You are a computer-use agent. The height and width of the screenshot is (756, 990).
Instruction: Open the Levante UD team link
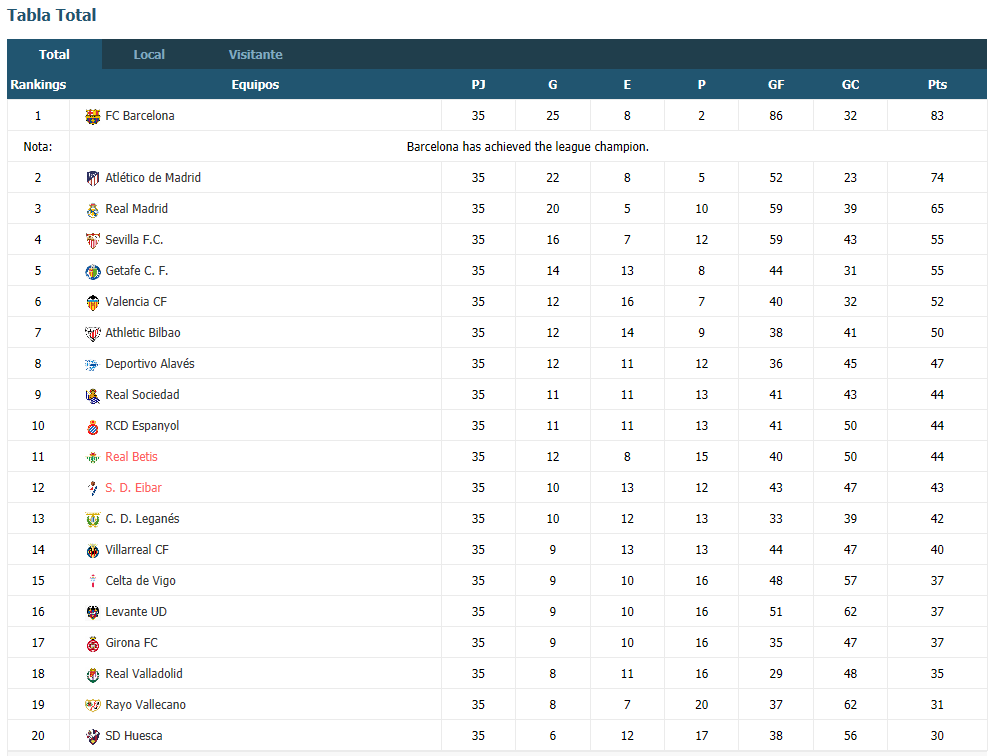point(136,611)
